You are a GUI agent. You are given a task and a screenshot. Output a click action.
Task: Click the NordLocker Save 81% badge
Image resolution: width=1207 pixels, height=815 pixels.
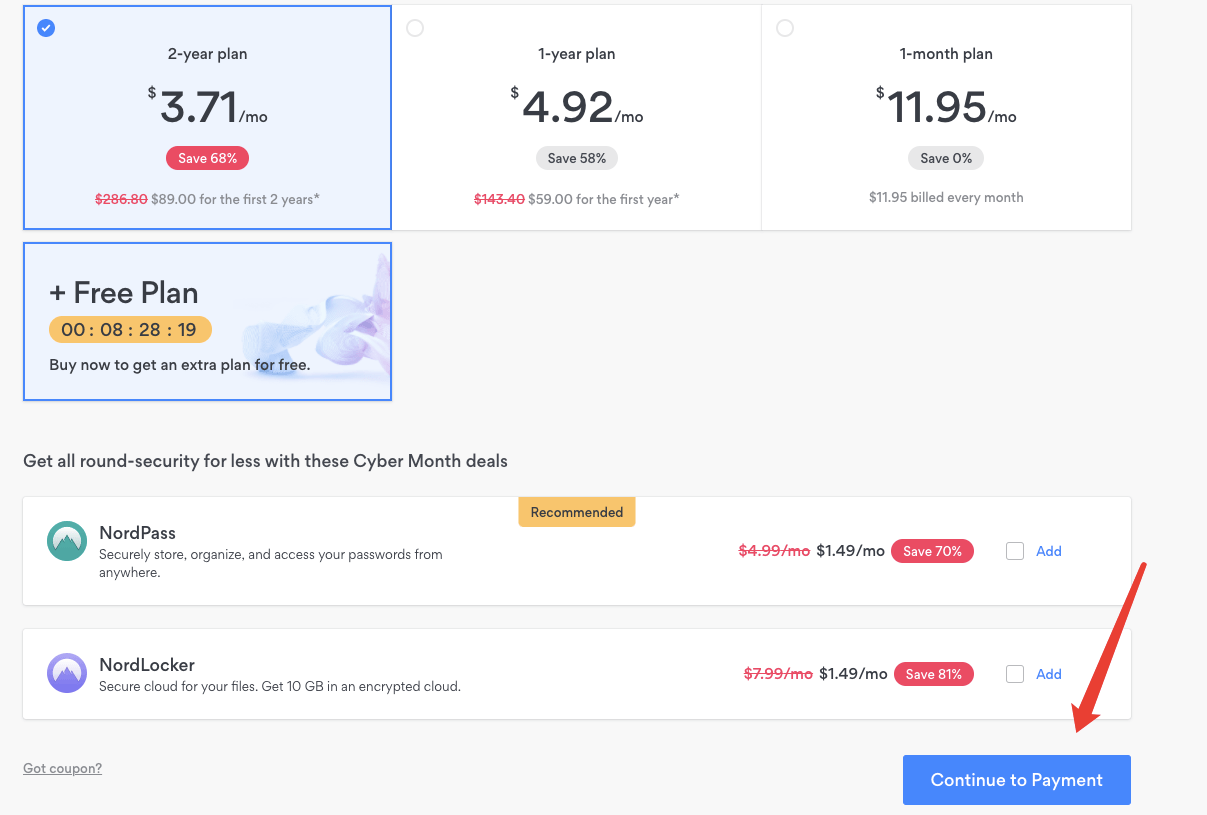933,674
